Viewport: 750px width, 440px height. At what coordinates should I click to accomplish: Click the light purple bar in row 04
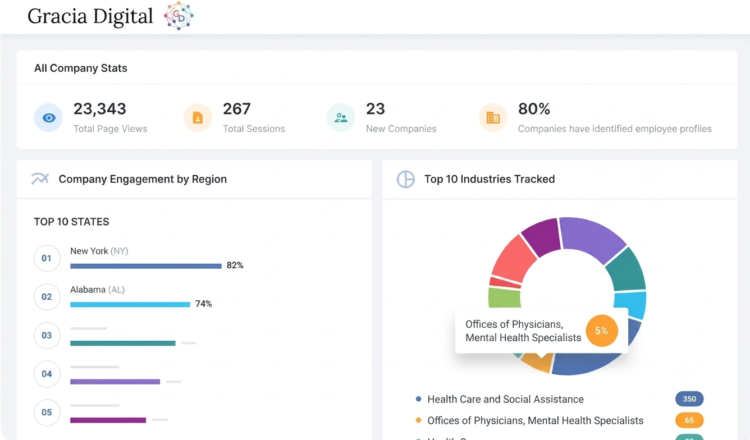pos(115,382)
